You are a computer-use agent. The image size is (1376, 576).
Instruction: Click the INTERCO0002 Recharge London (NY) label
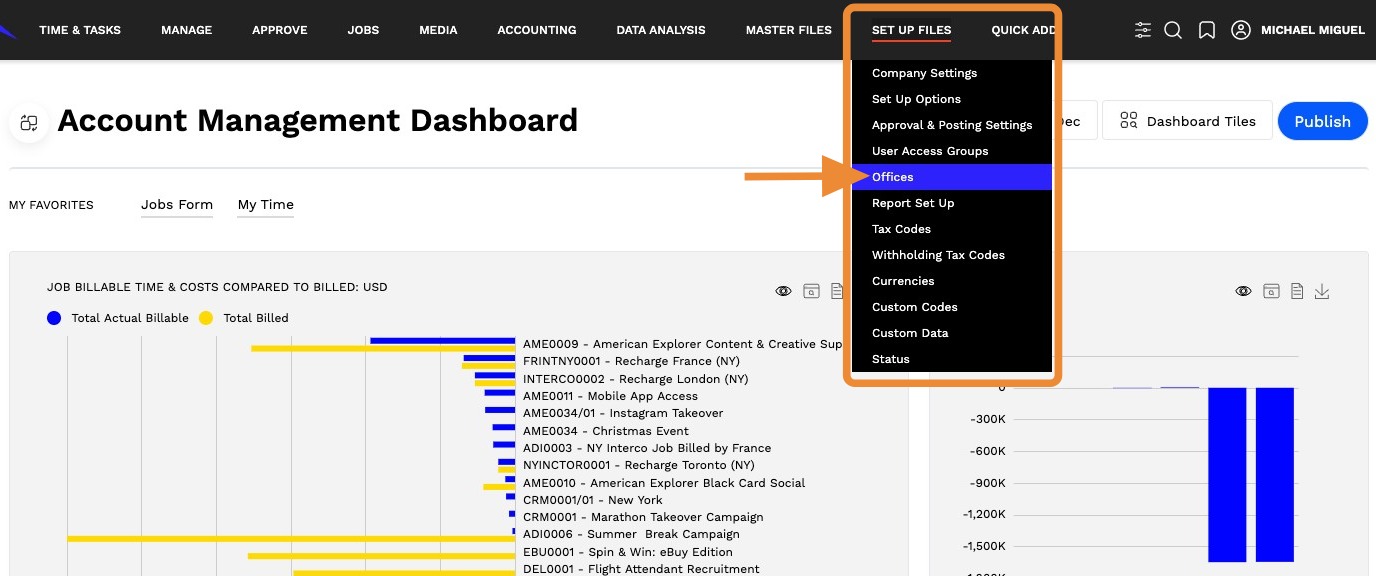635,379
